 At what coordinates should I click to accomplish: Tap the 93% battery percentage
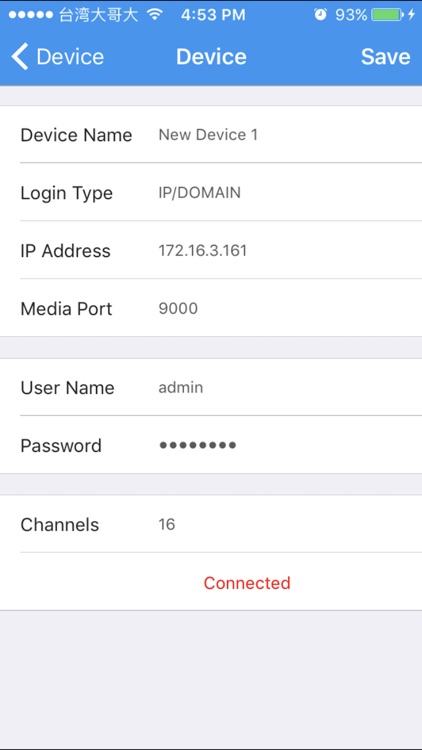(351, 15)
